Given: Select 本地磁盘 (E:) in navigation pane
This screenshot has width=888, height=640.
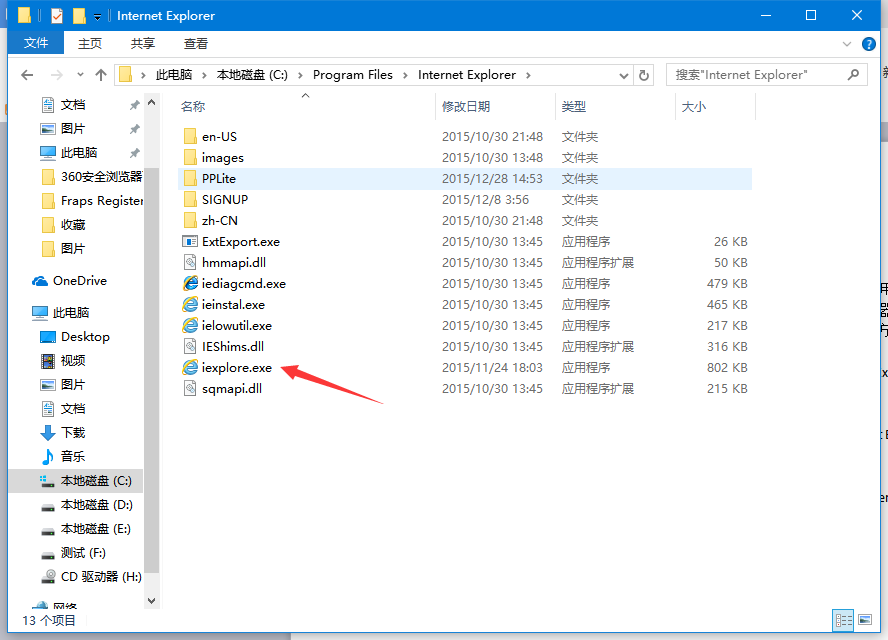Looking at the screenshot, I should click(x=96, y=528).
